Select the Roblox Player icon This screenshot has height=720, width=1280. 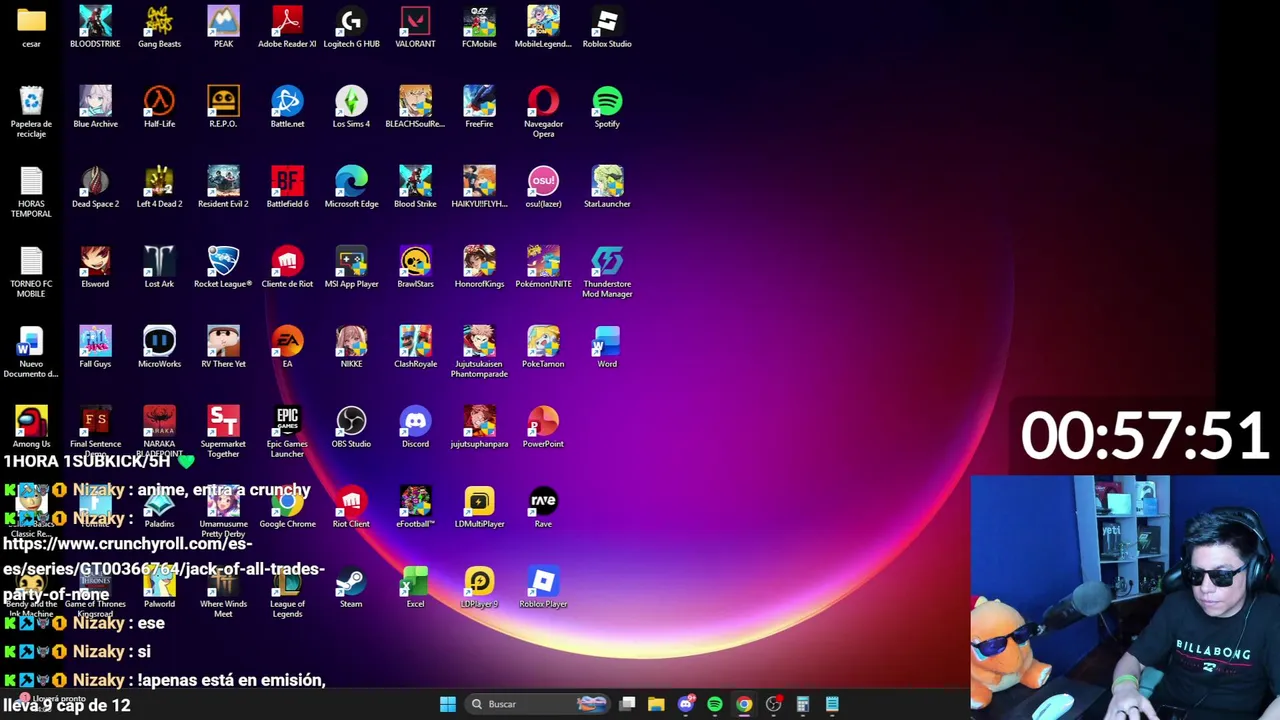tap(543, 587)
